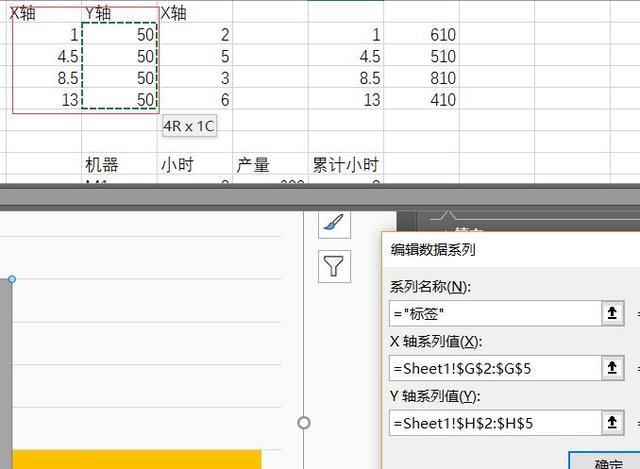The width and height of the screenshot is (640, 469).
Task: Open the chart filters funnel button
Action: click(334, 266)
